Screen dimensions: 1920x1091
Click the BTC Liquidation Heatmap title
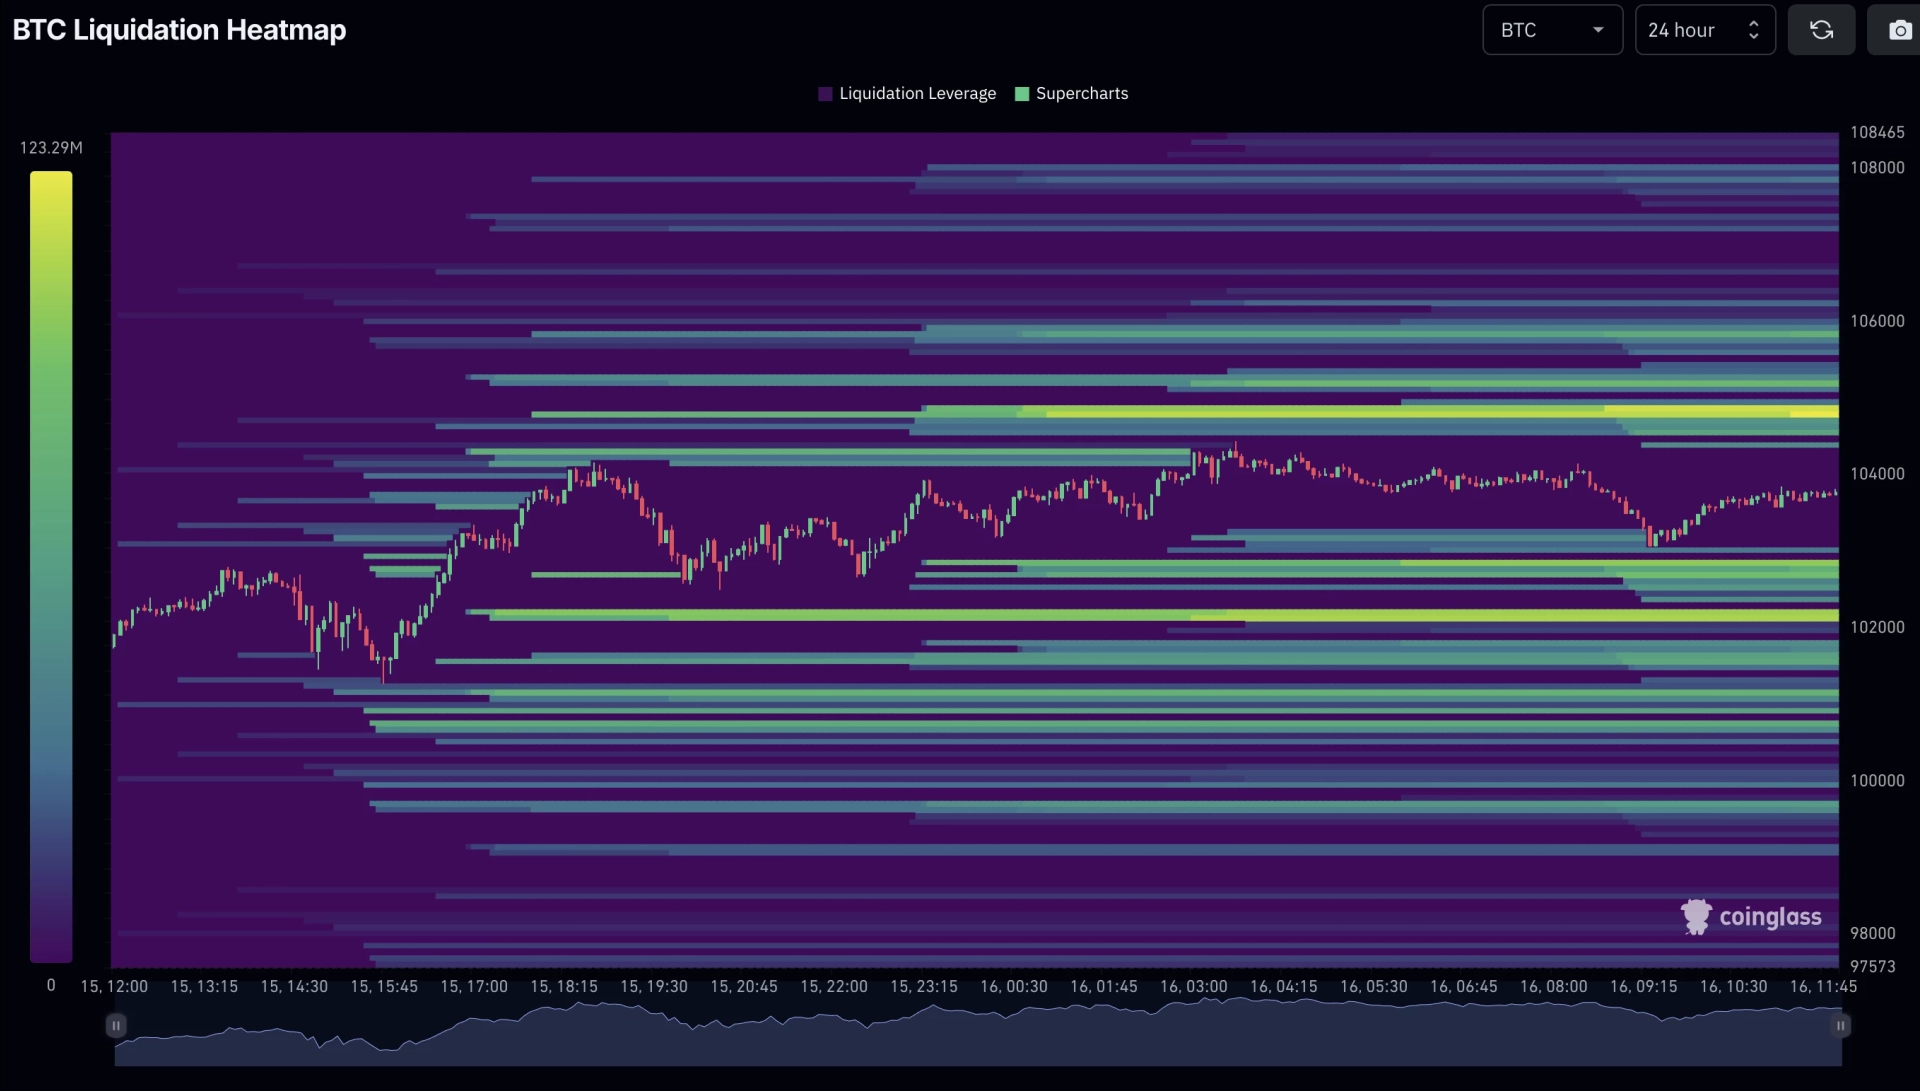(179, 30)
